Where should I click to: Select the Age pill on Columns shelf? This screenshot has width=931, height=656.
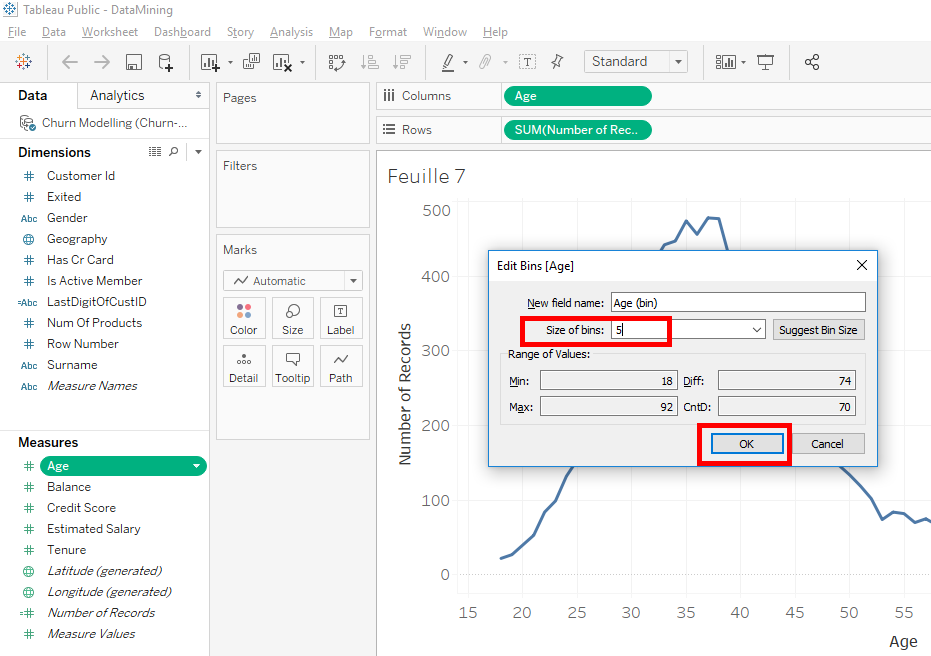[x=577, y=96]
